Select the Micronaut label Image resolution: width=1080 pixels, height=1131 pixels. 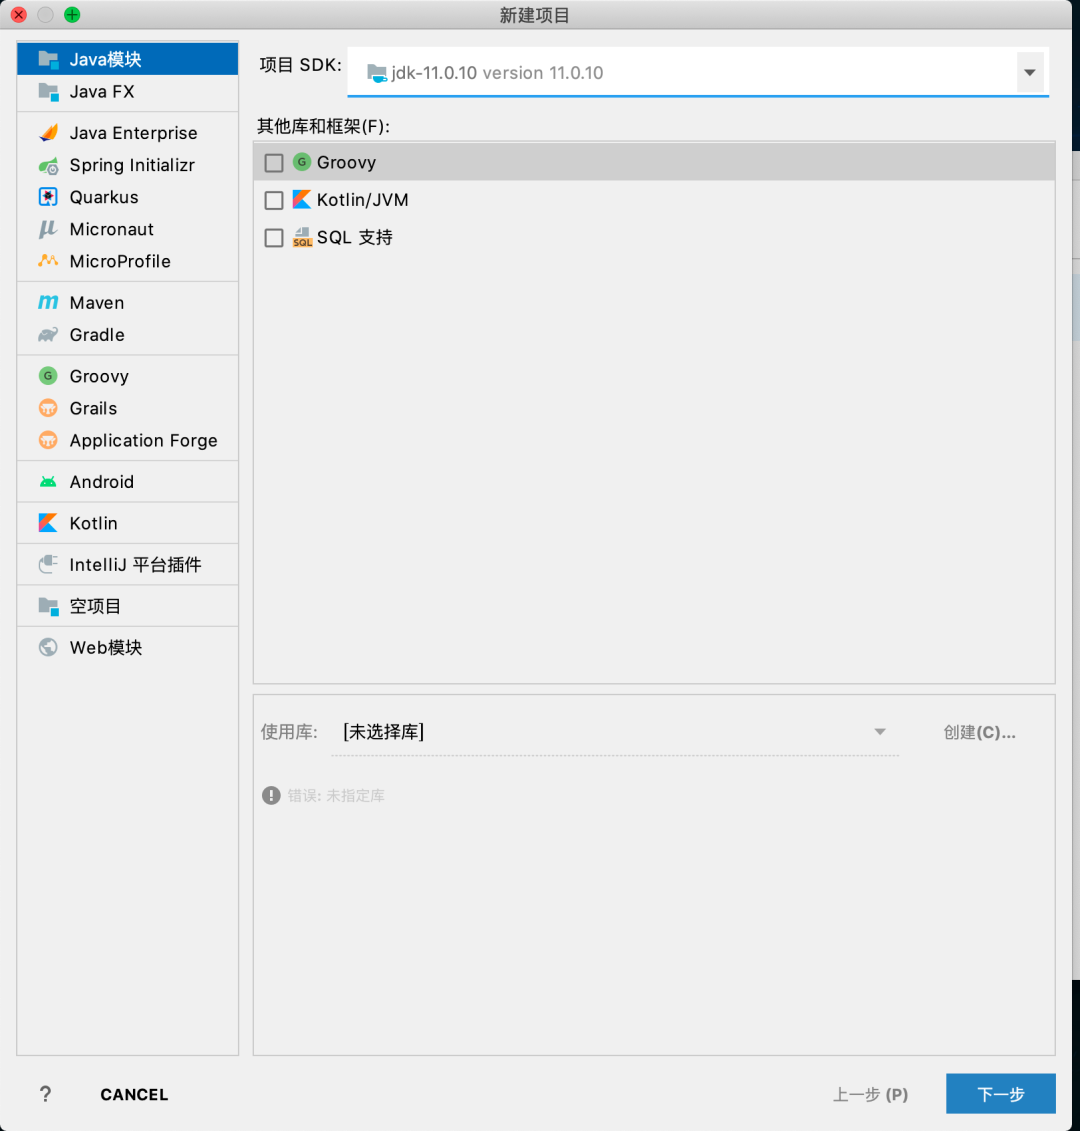pos(112,229)
